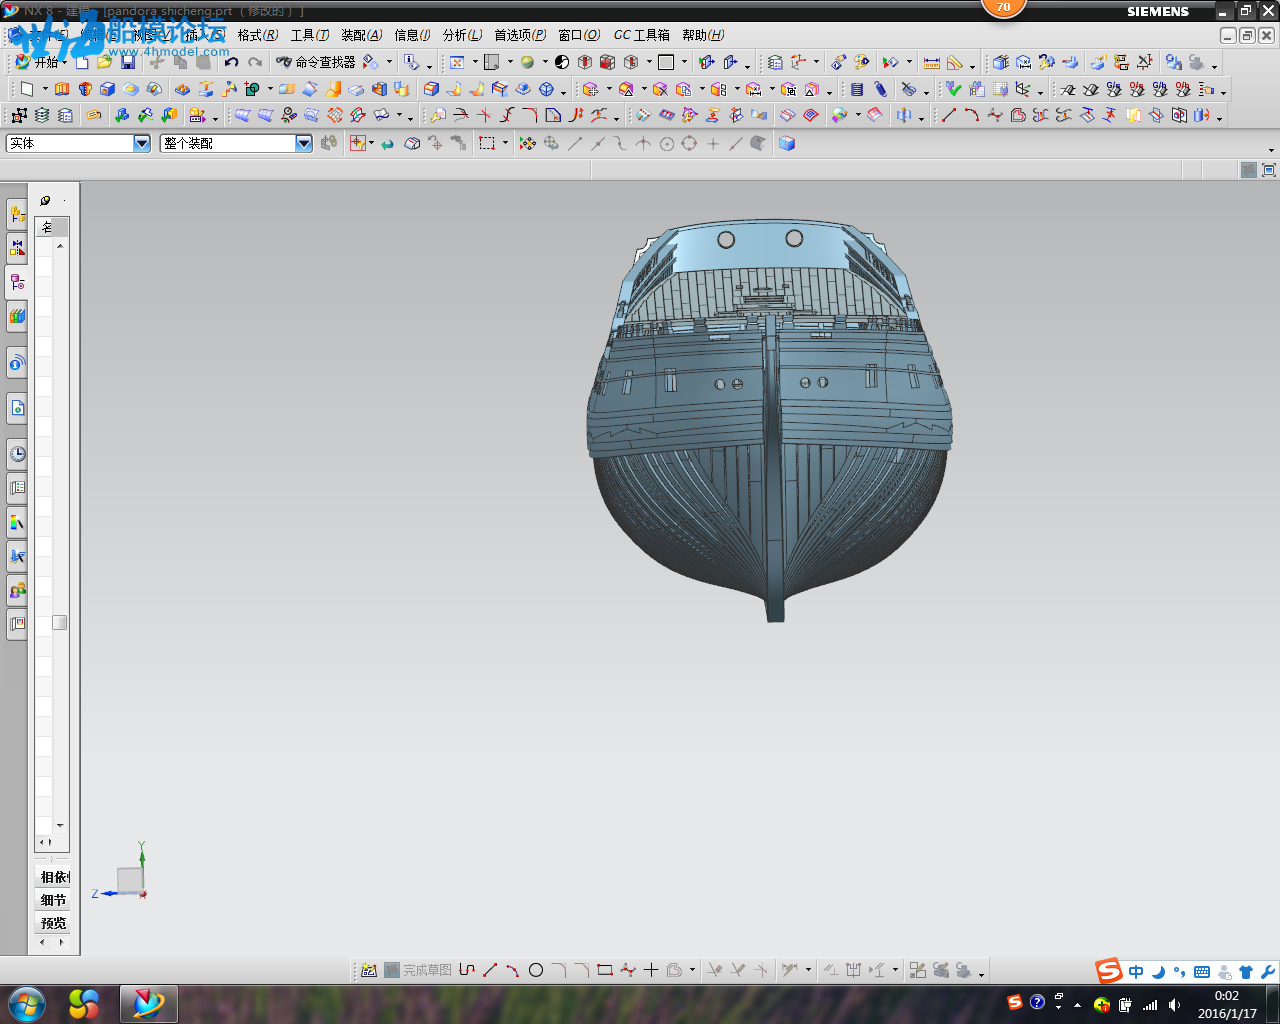Click the Sogou input method logo
This screenshot has width=1280, height=1024.
1109,971
